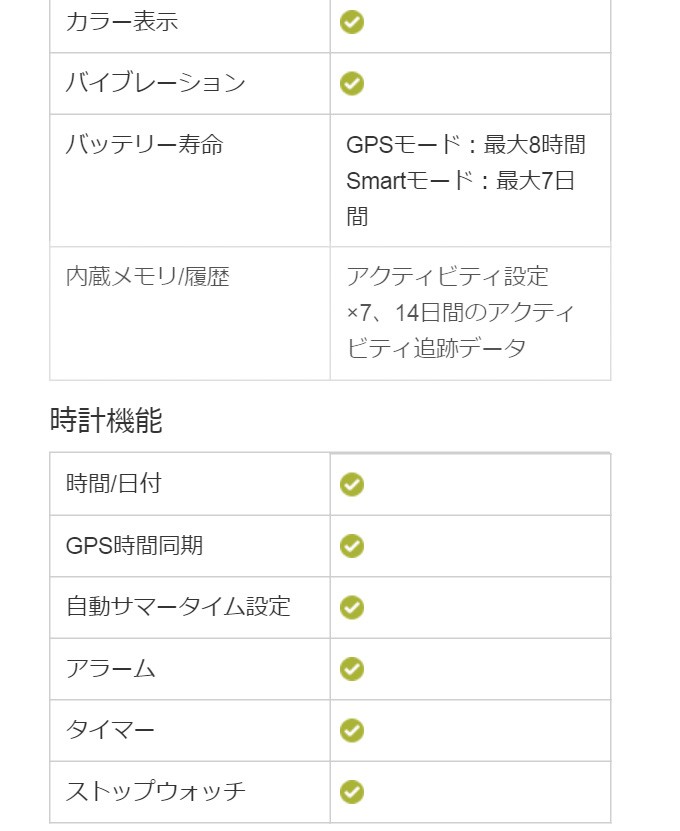Click the checkmark for 自動サマータイム設定
680x831 pixels.
(352, 608)
